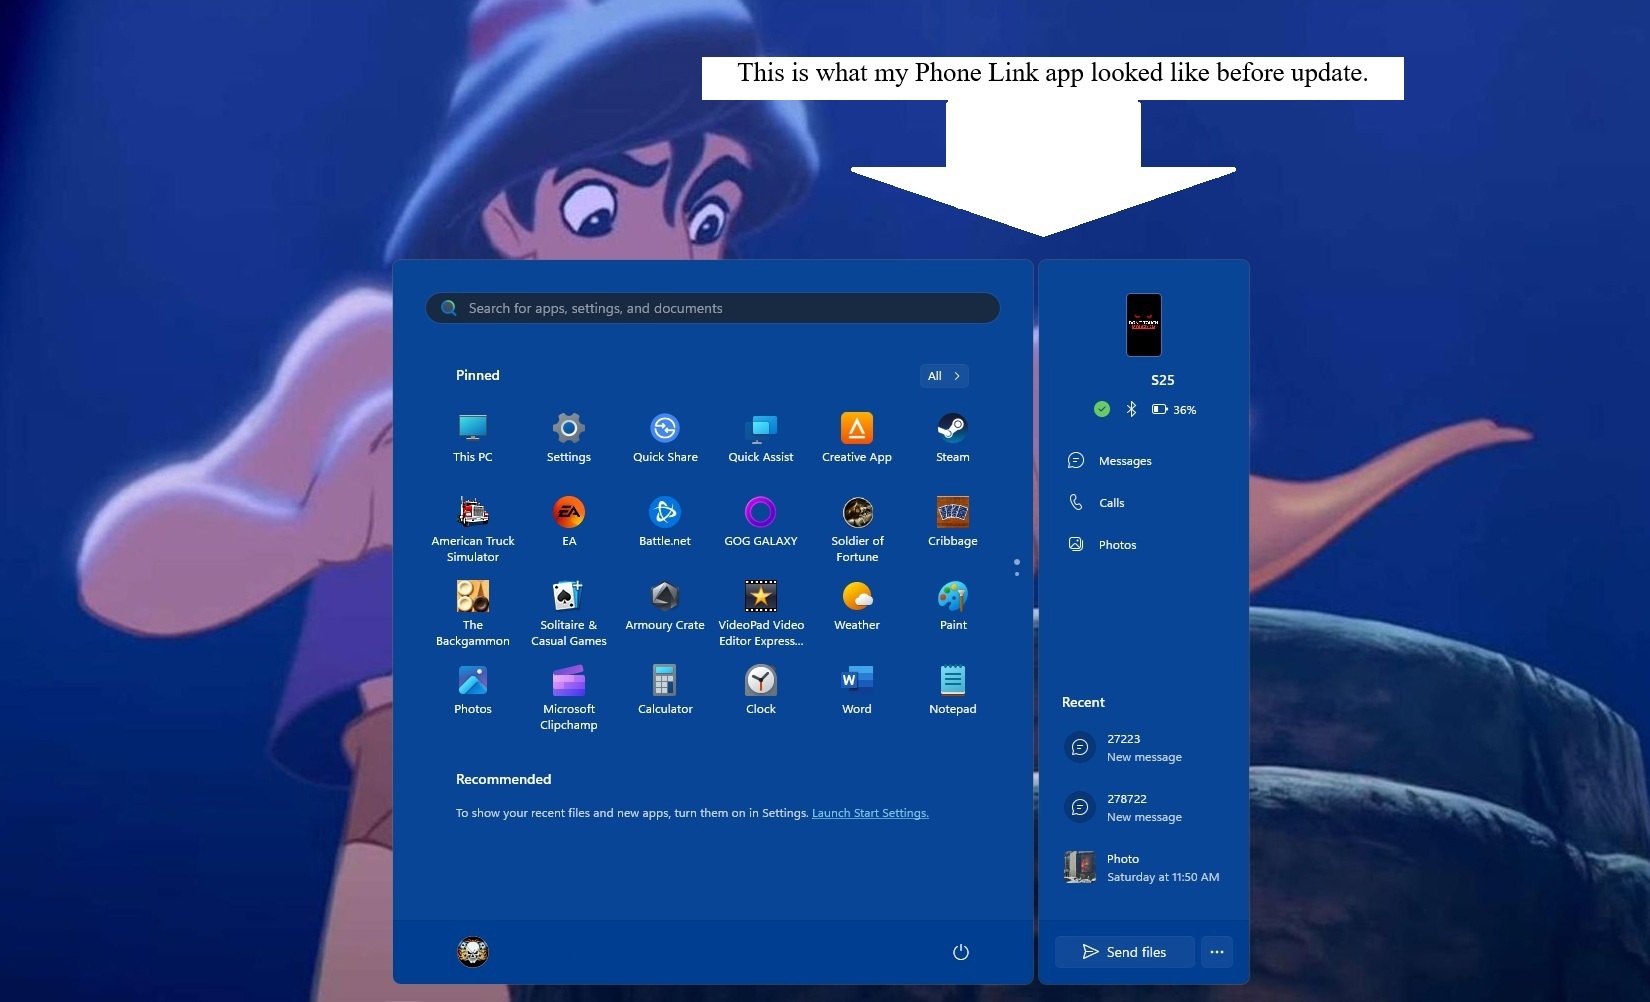Open Quick Assist

coord(761,438)
